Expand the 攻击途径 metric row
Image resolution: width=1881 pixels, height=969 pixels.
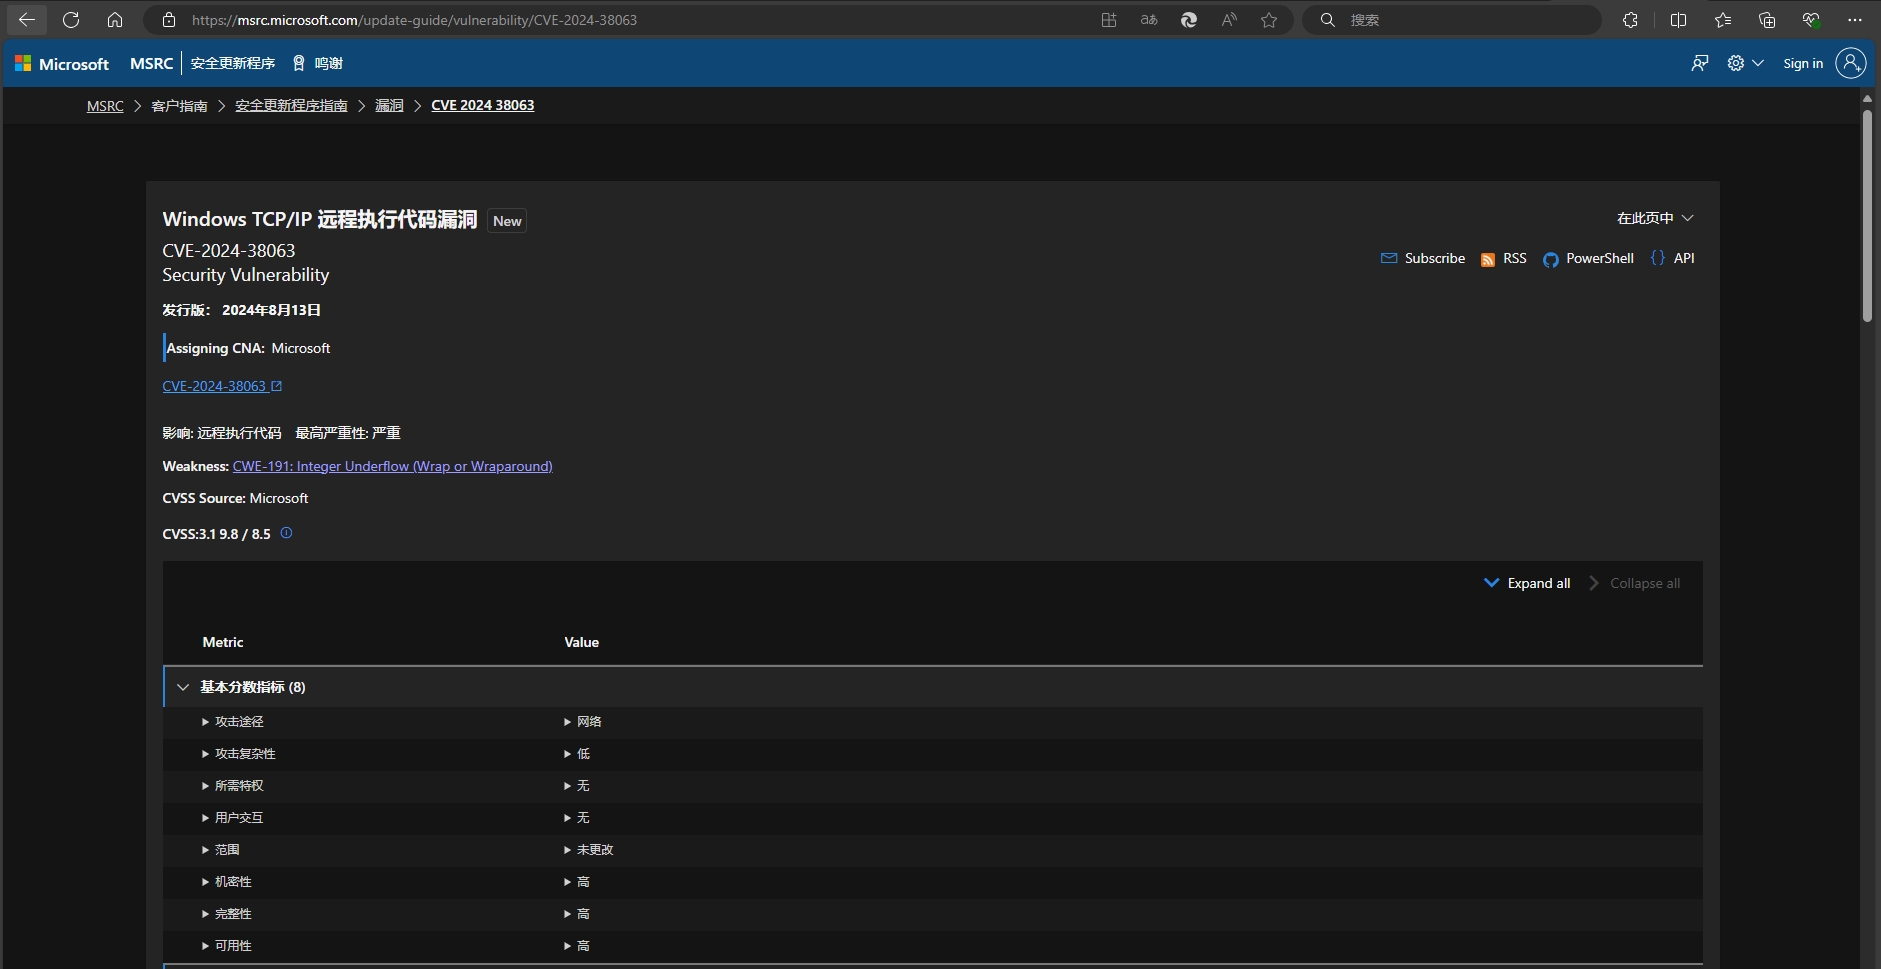(x=205, y=722)
